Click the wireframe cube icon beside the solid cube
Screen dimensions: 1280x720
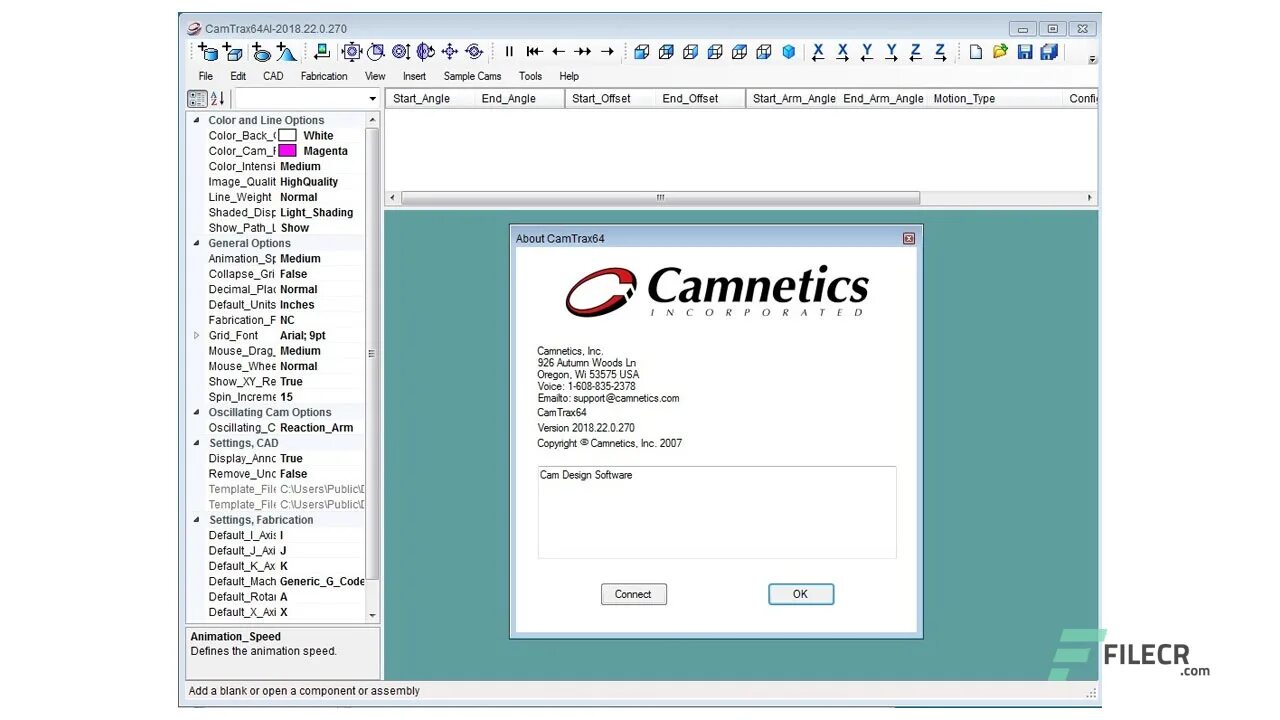(x=764, y=52)
